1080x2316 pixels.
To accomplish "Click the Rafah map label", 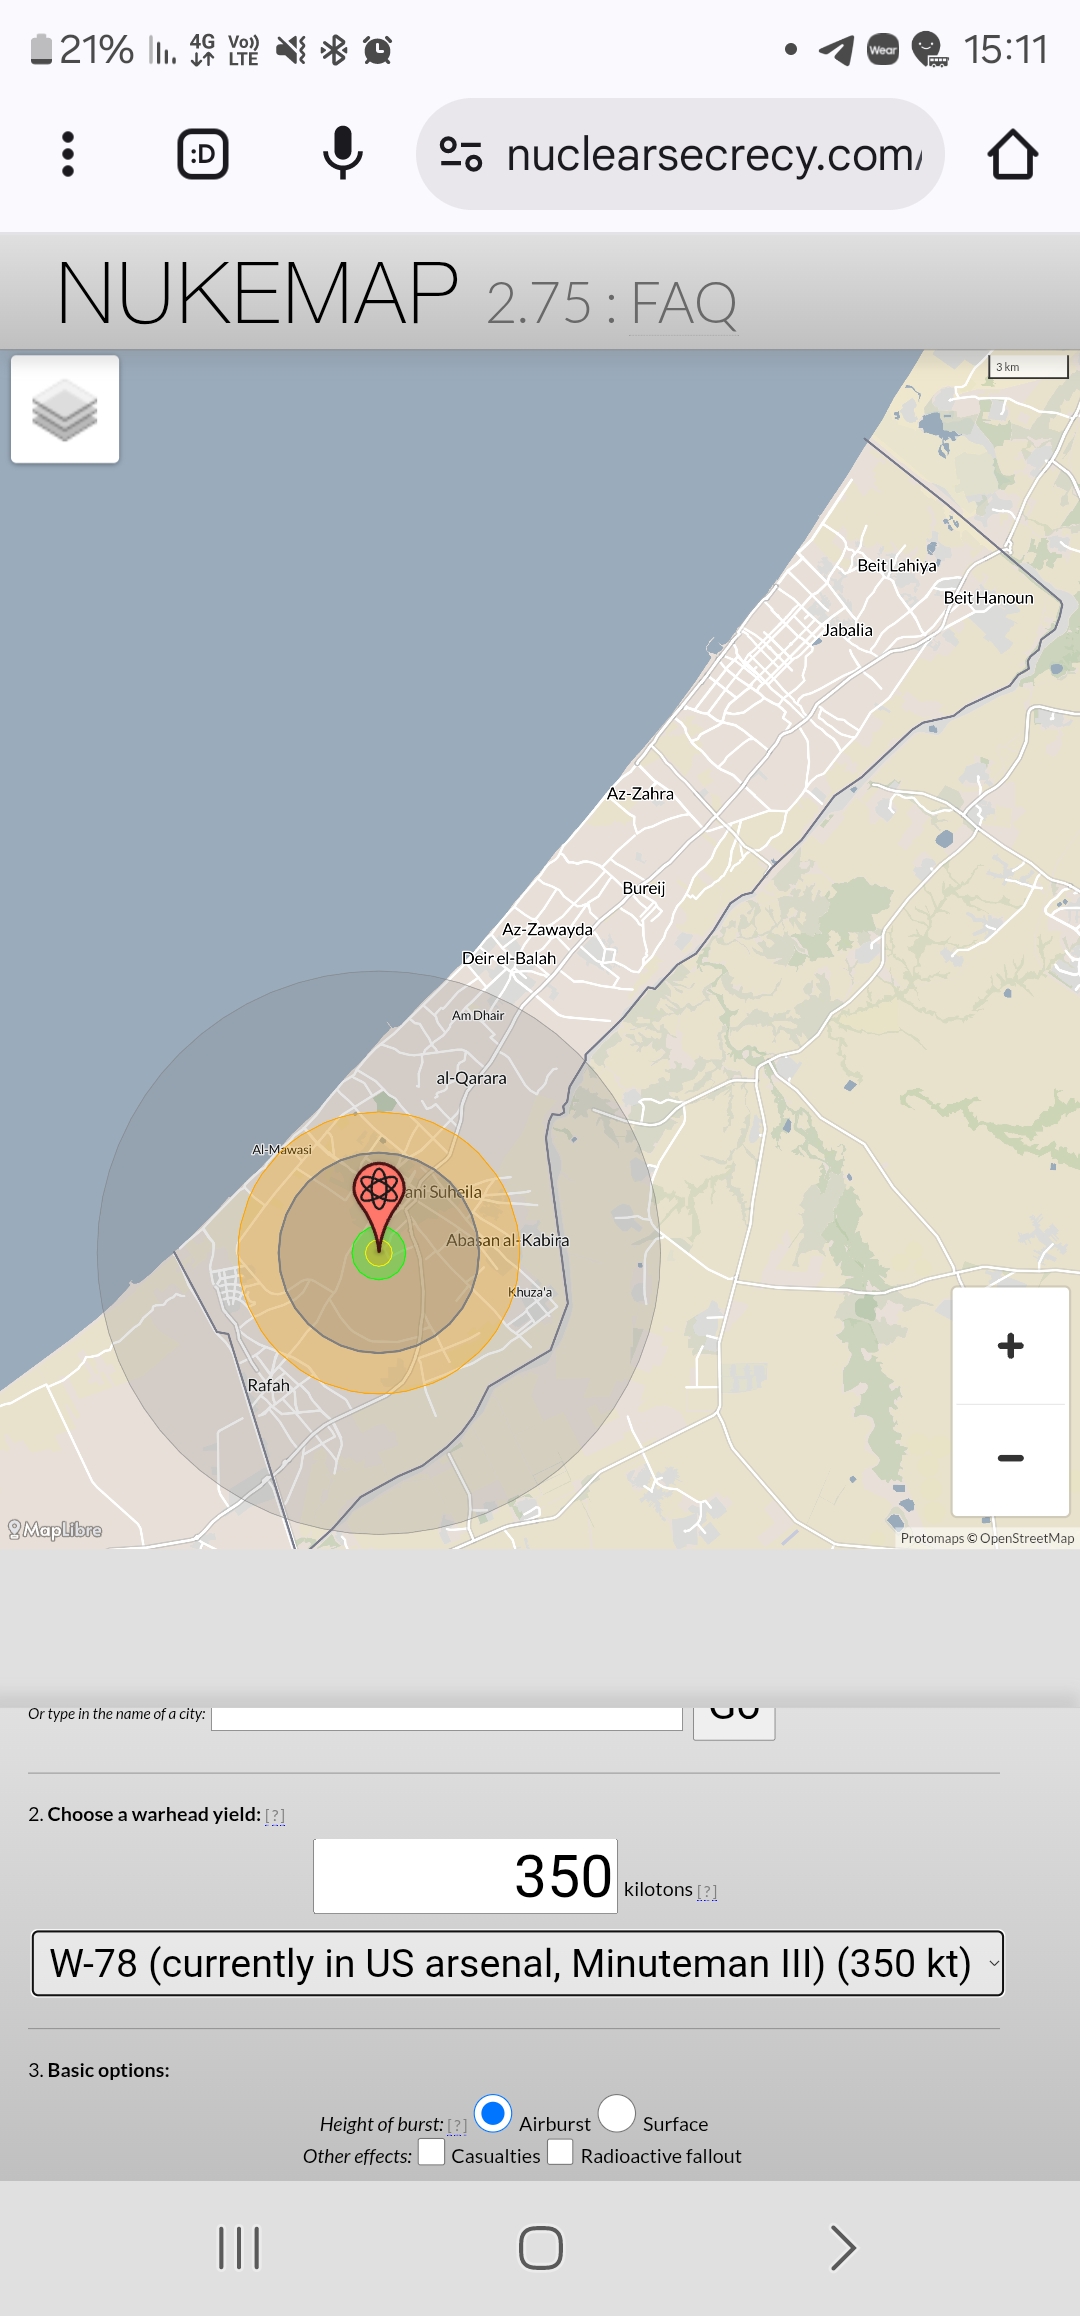I will click(269, 1385).
